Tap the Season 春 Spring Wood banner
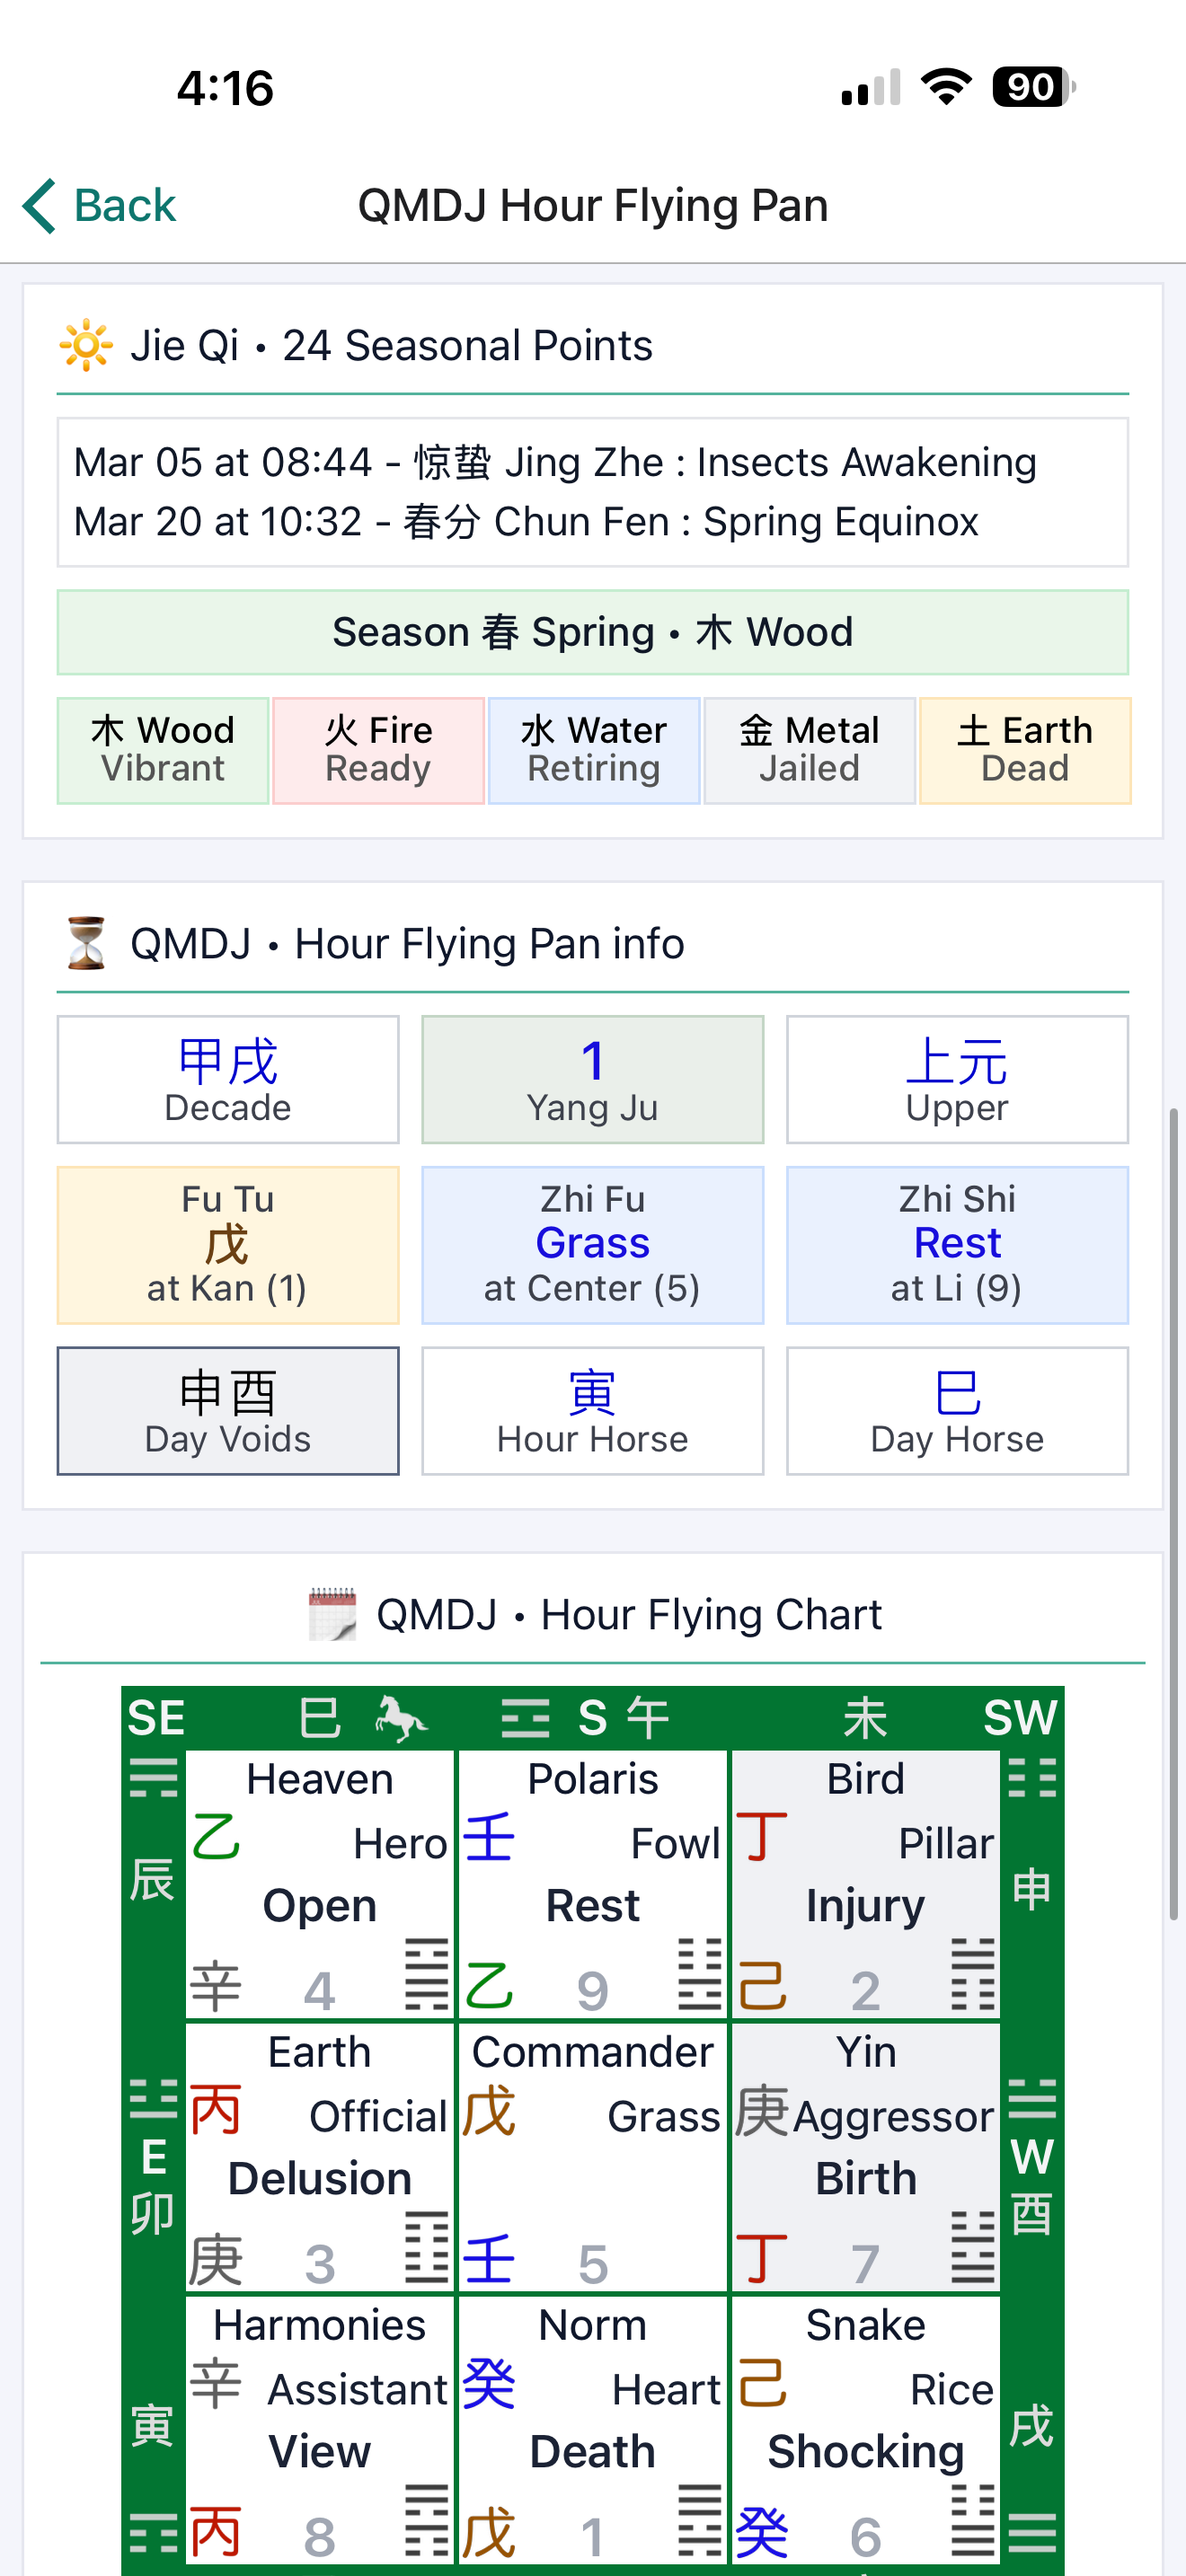1186x2576 pixels. 593,632
